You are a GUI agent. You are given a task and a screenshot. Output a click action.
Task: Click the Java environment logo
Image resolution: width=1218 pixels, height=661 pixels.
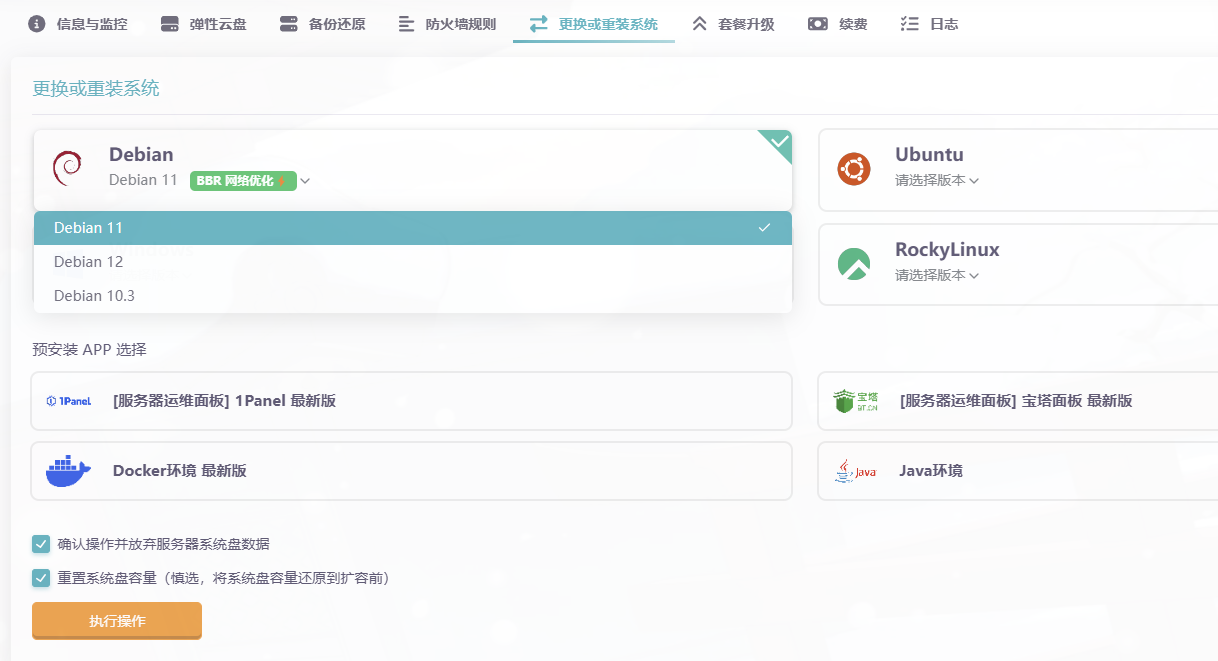855,471
